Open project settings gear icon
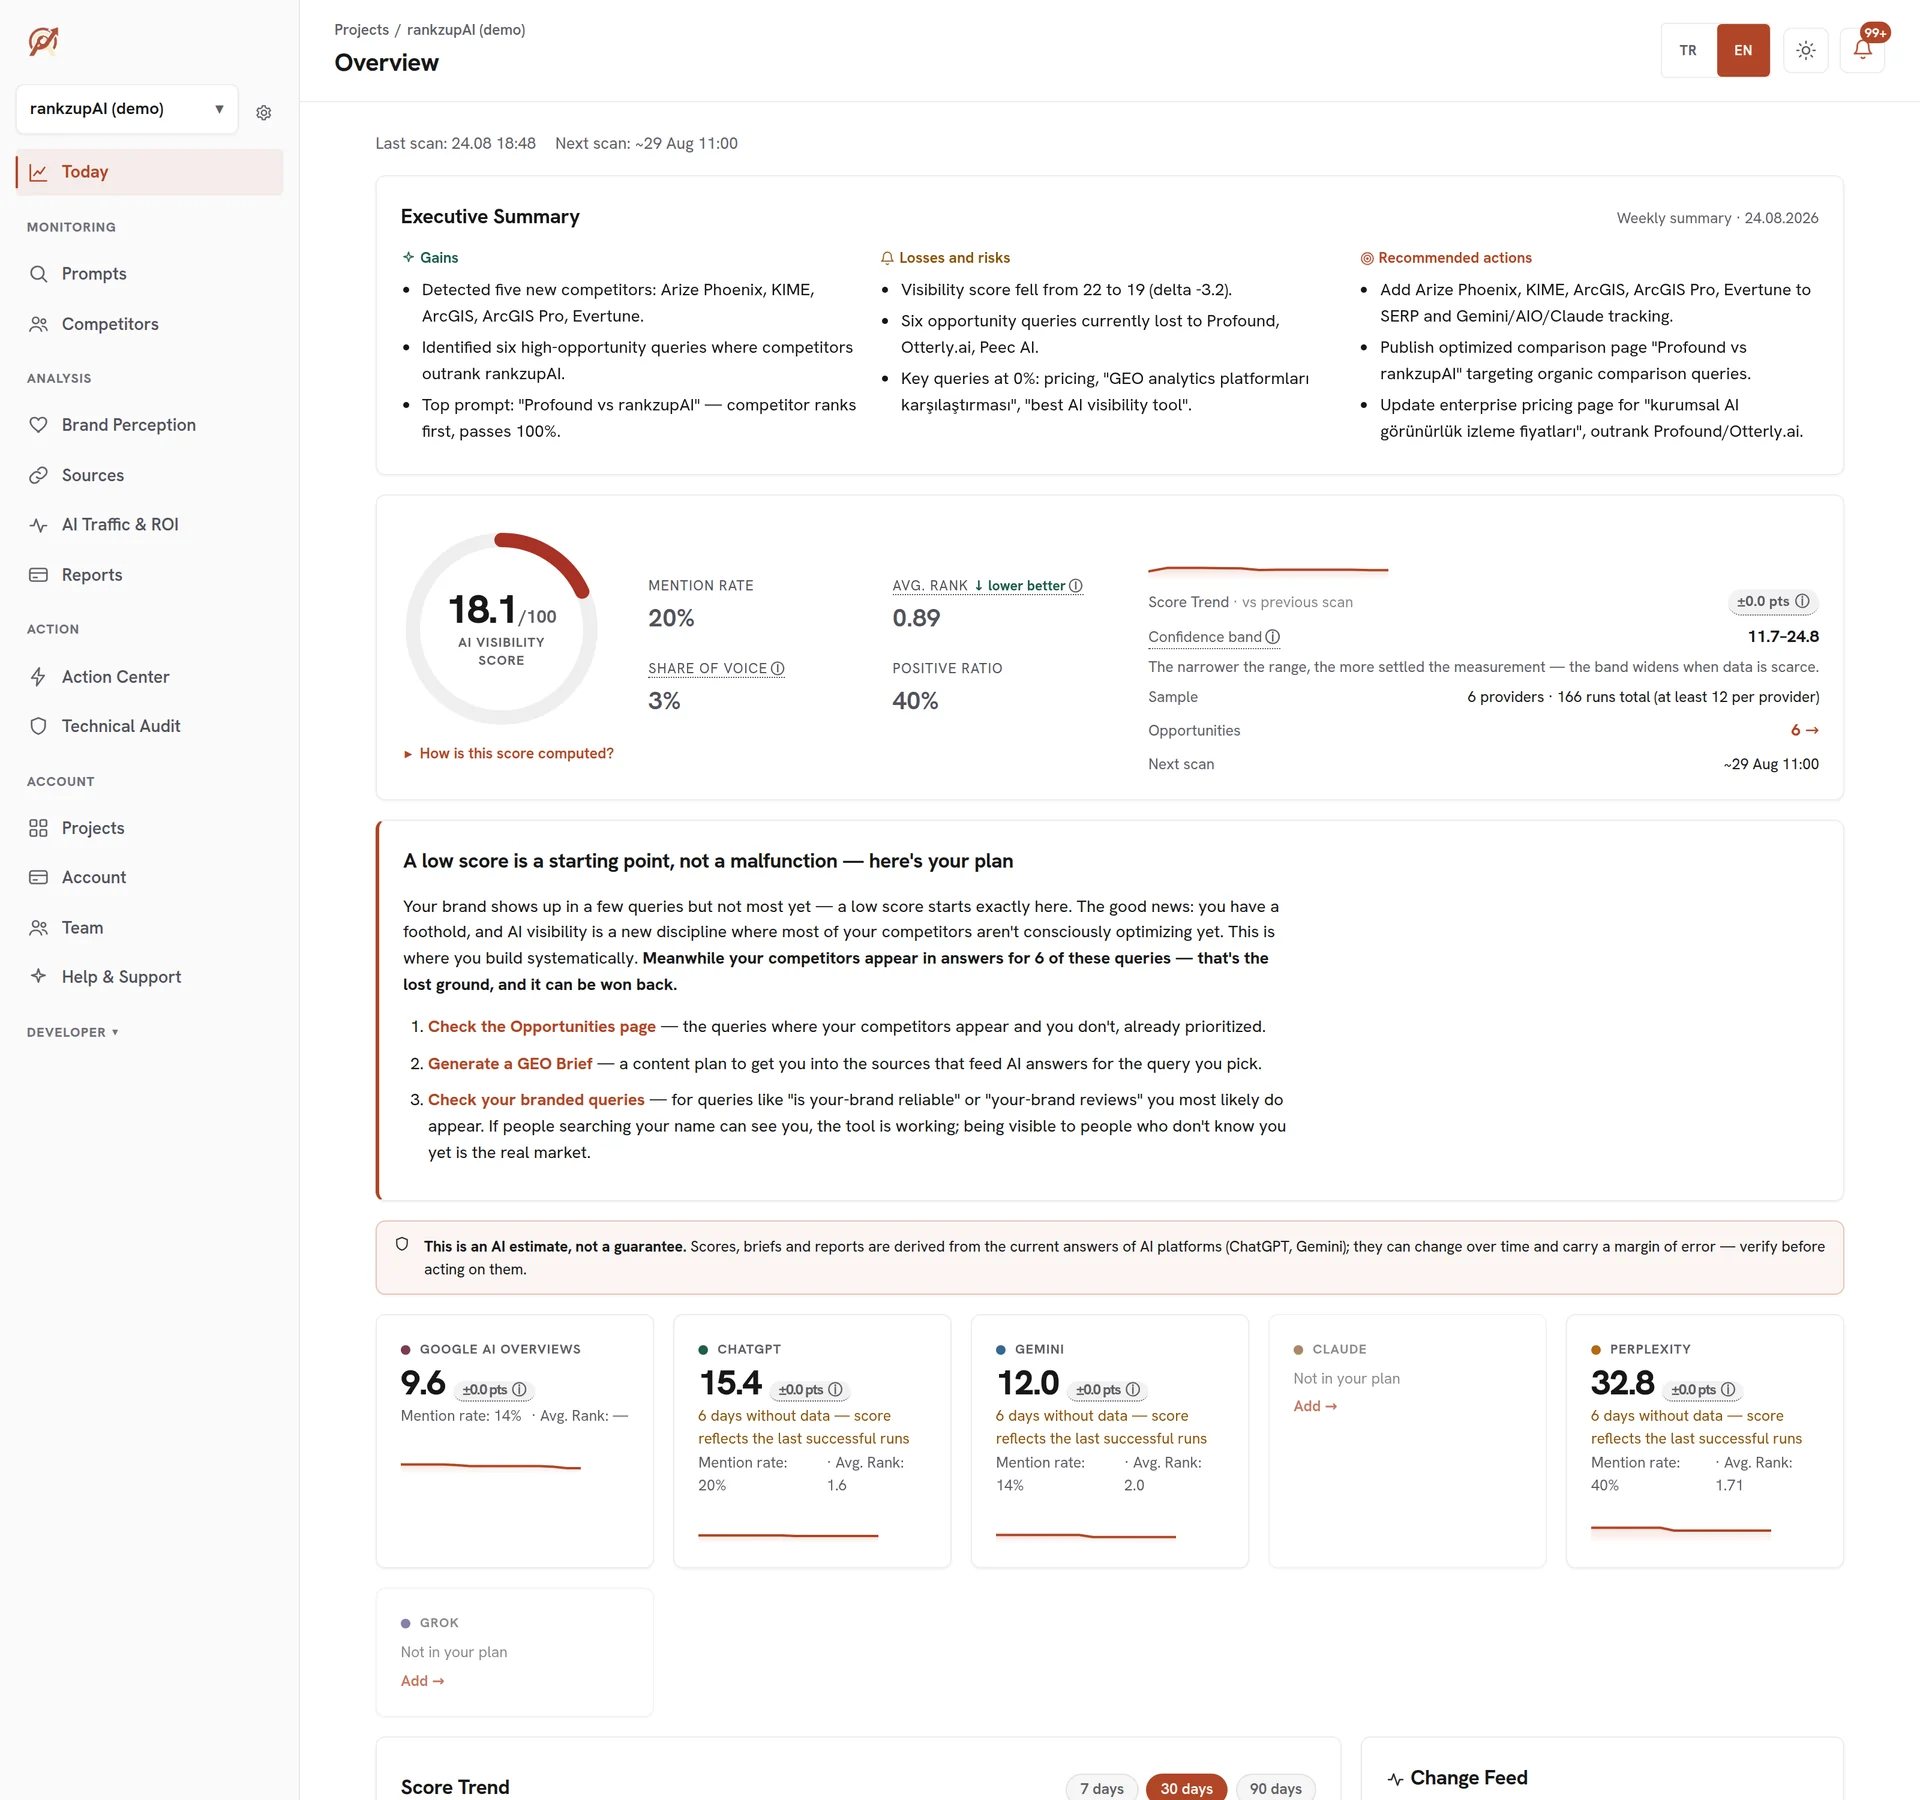The height and width of the screenshot is (1800, 1920). (x=264, y=113)
